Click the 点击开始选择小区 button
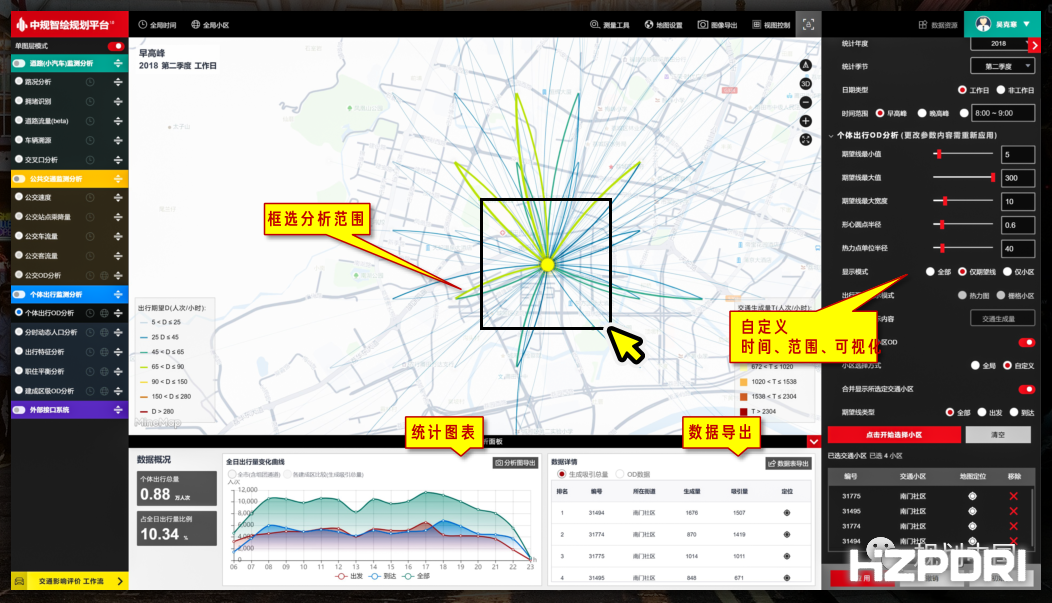 tap(880, 434)
